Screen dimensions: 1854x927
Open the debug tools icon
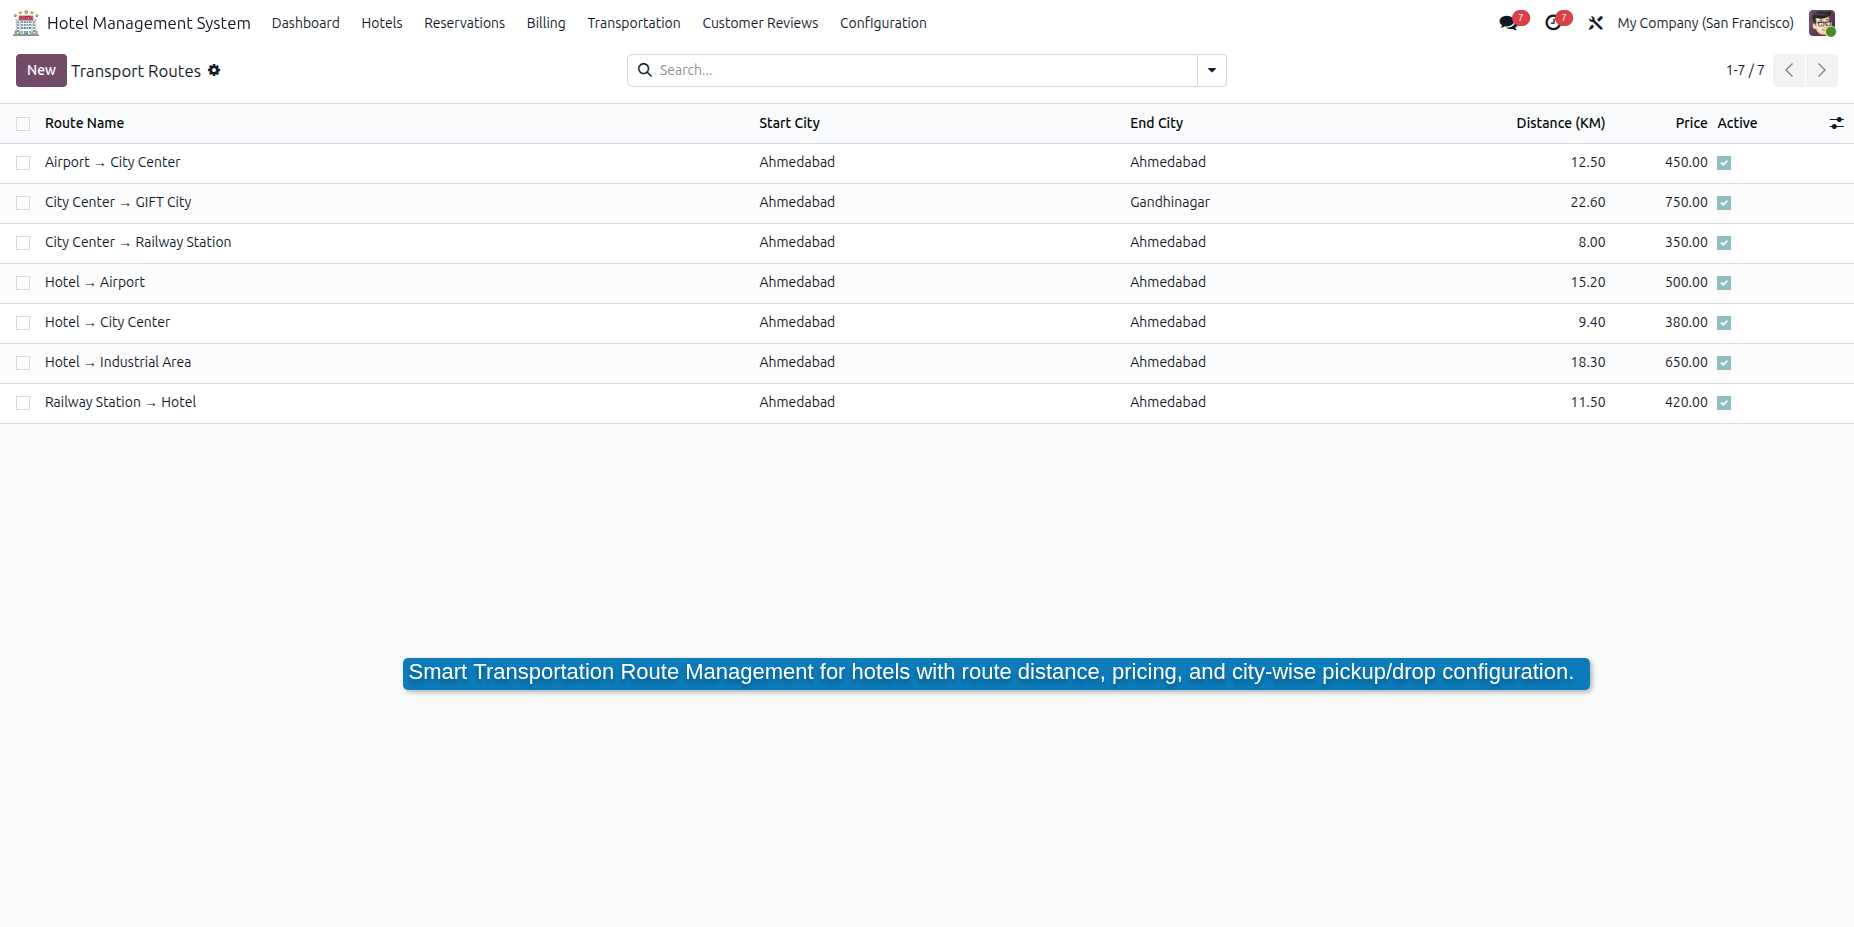(1596, 23)
